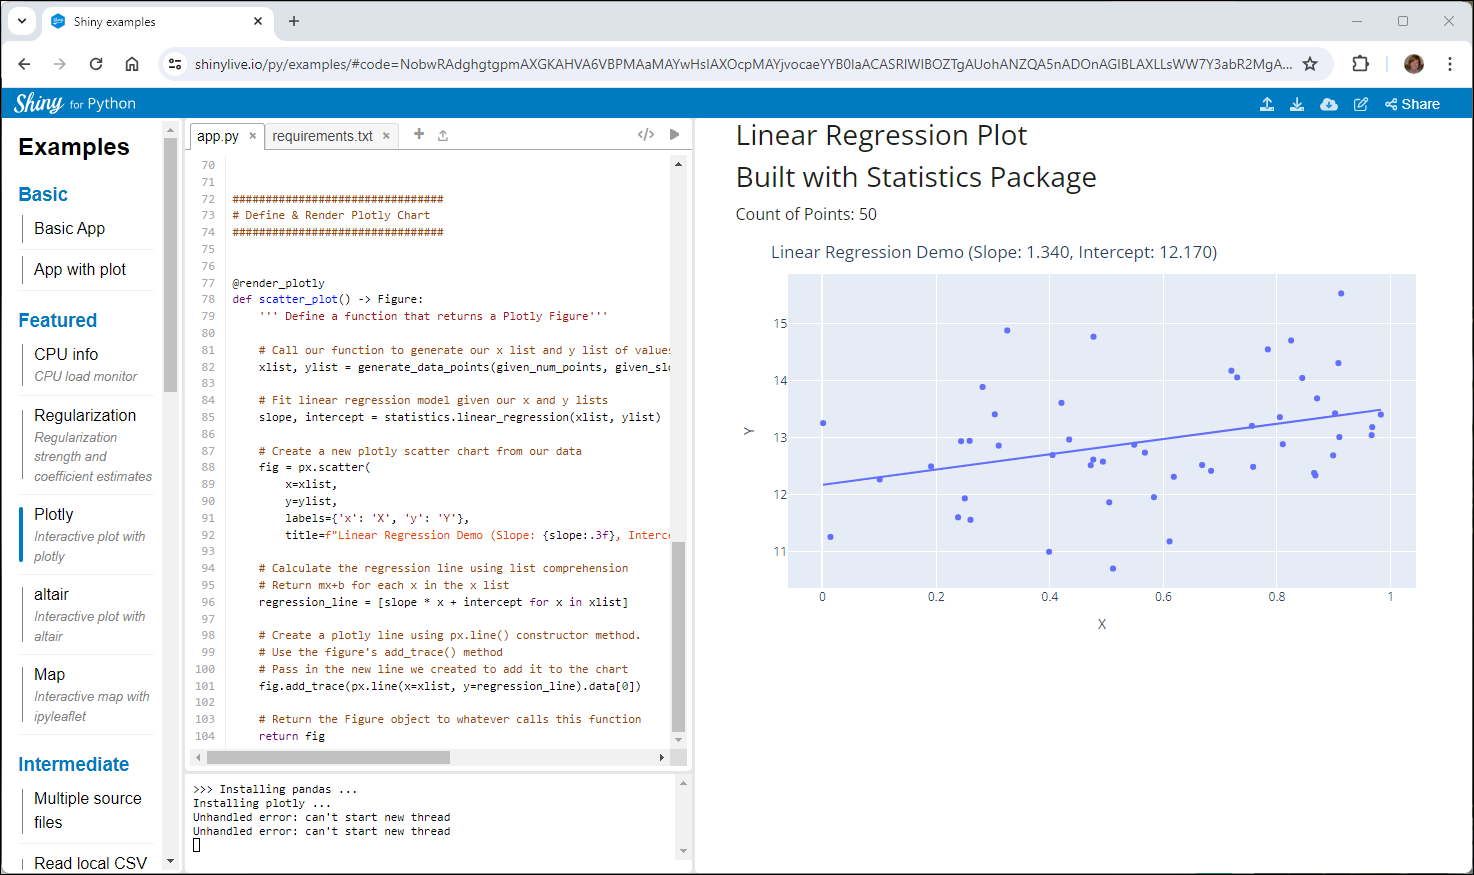Click code line 85 linear_regression call

point(459,417)
